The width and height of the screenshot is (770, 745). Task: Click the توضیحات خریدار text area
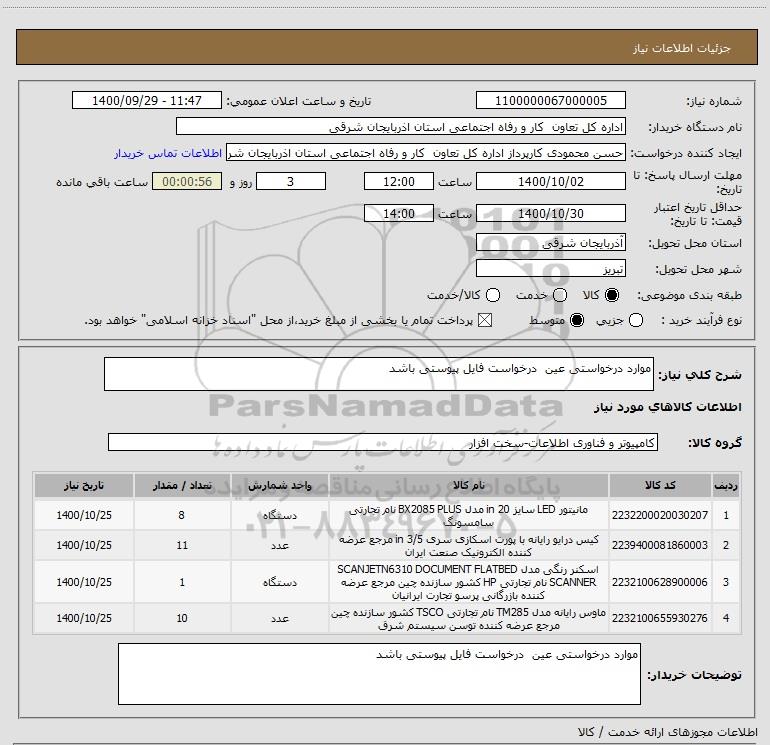tap(379, 674)
